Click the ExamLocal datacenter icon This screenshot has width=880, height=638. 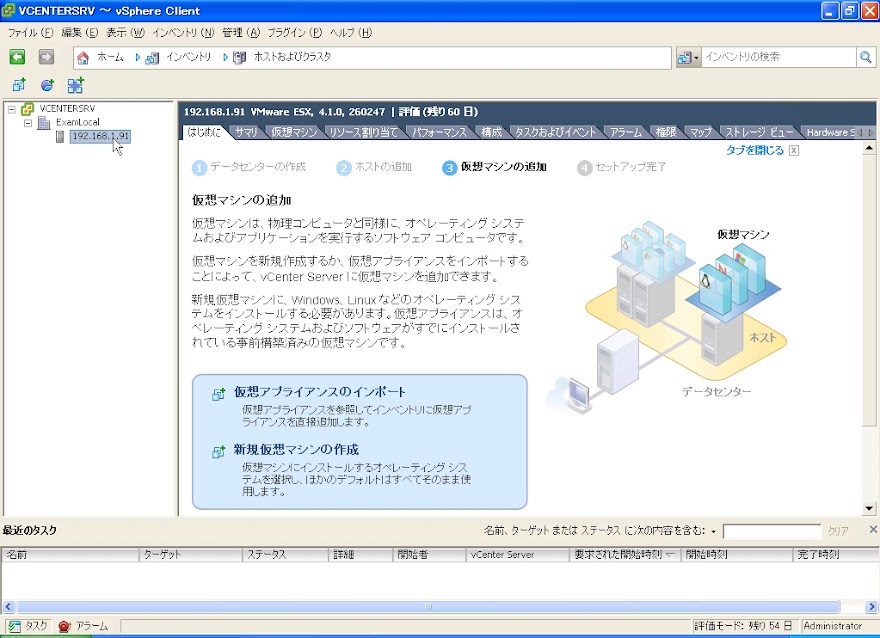44,122
